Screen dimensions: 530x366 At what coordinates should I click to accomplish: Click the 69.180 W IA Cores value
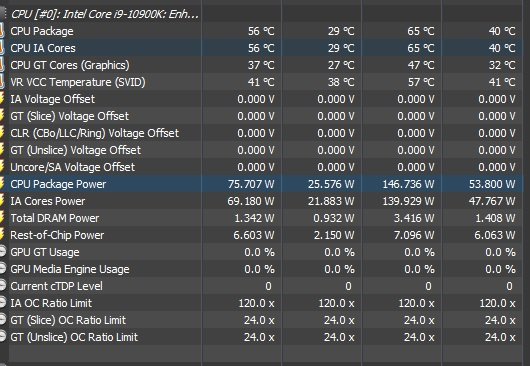coord(251,201)
